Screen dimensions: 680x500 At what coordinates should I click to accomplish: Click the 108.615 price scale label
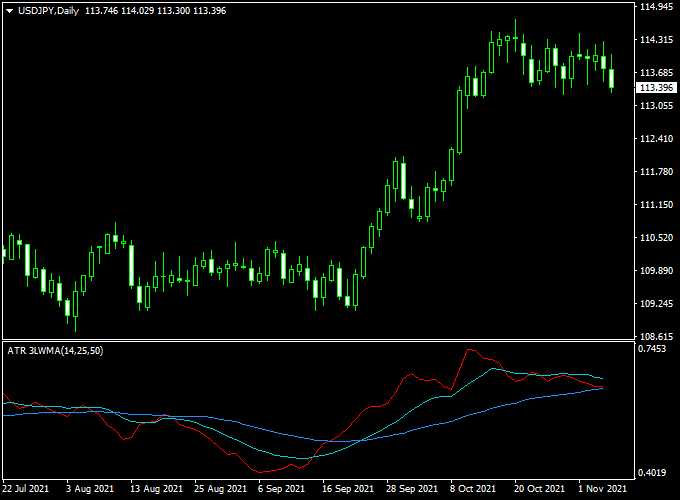point(657,336)
